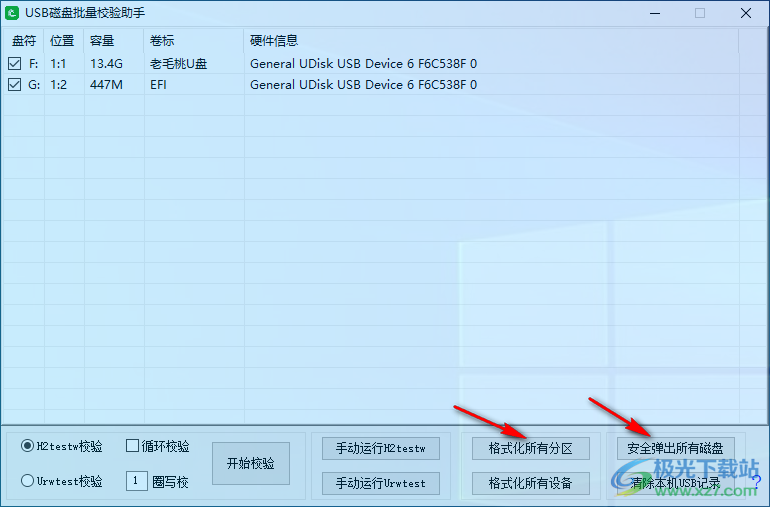Uncheck the F: drive checkbox

15,63
